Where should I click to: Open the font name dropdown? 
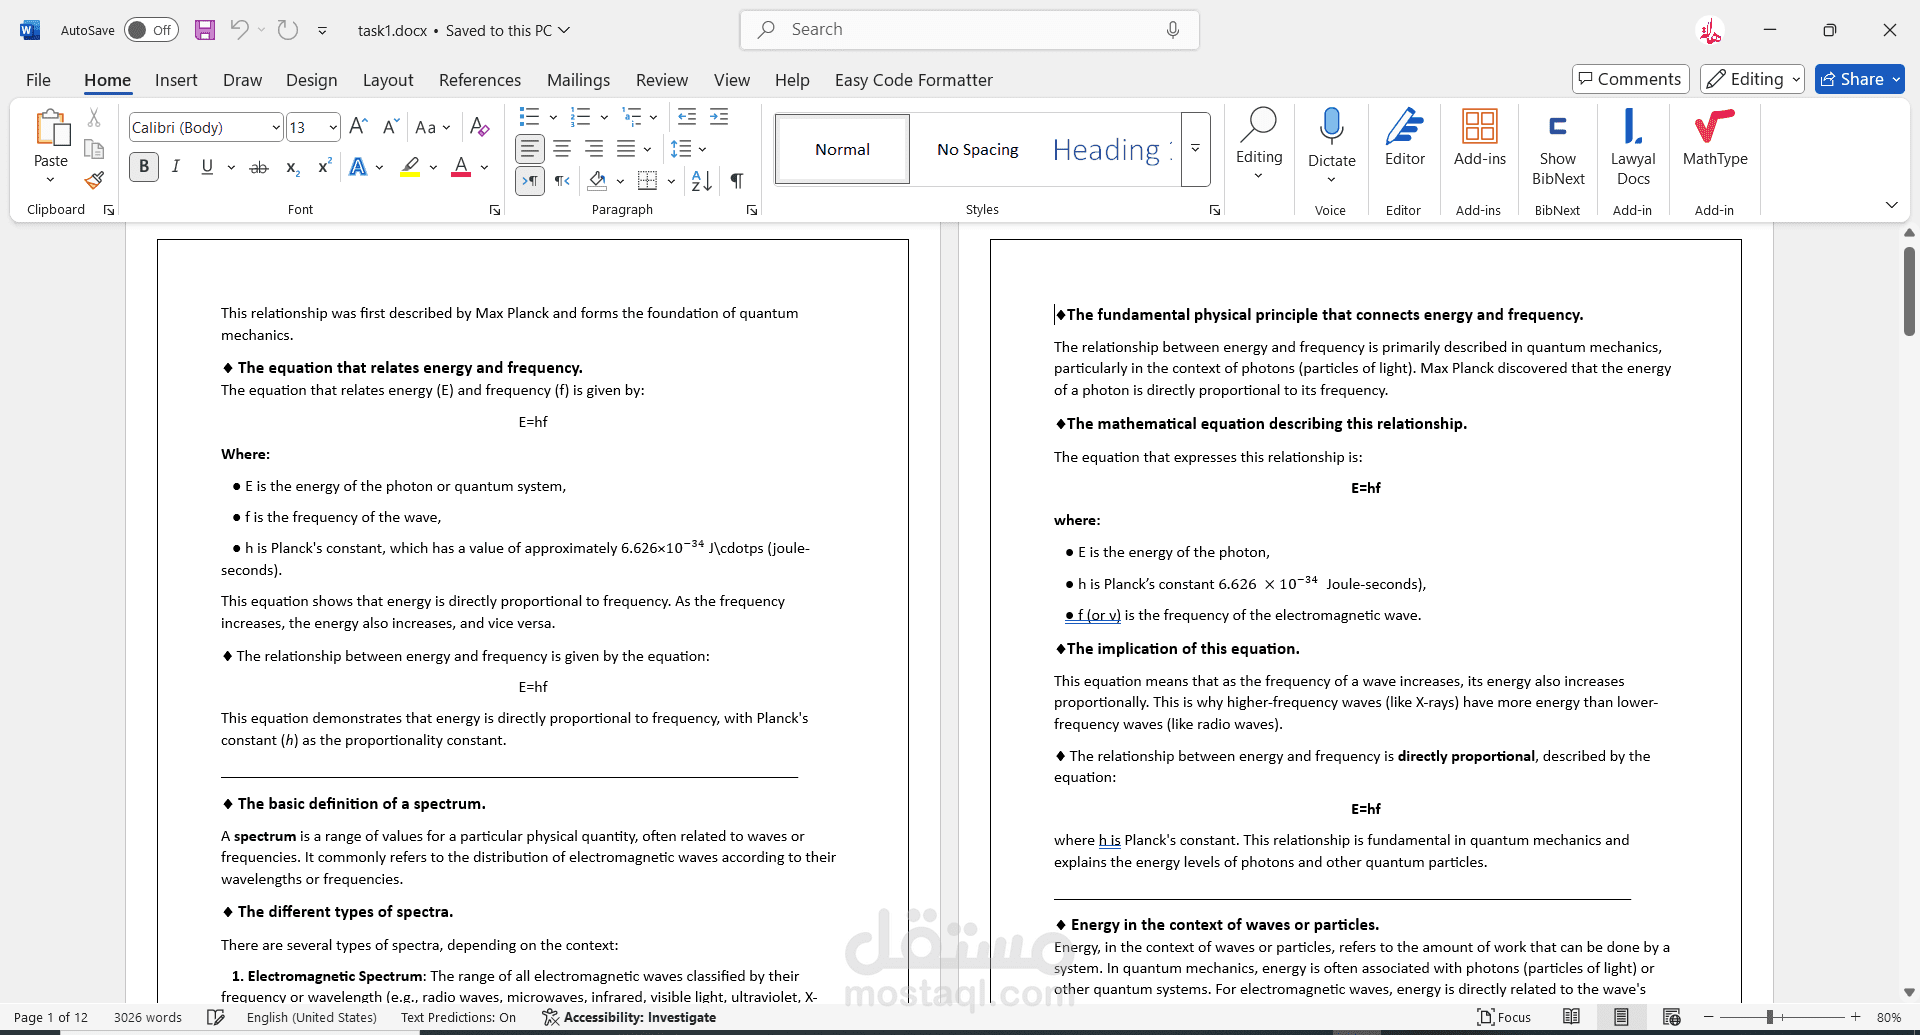[276, 128]
